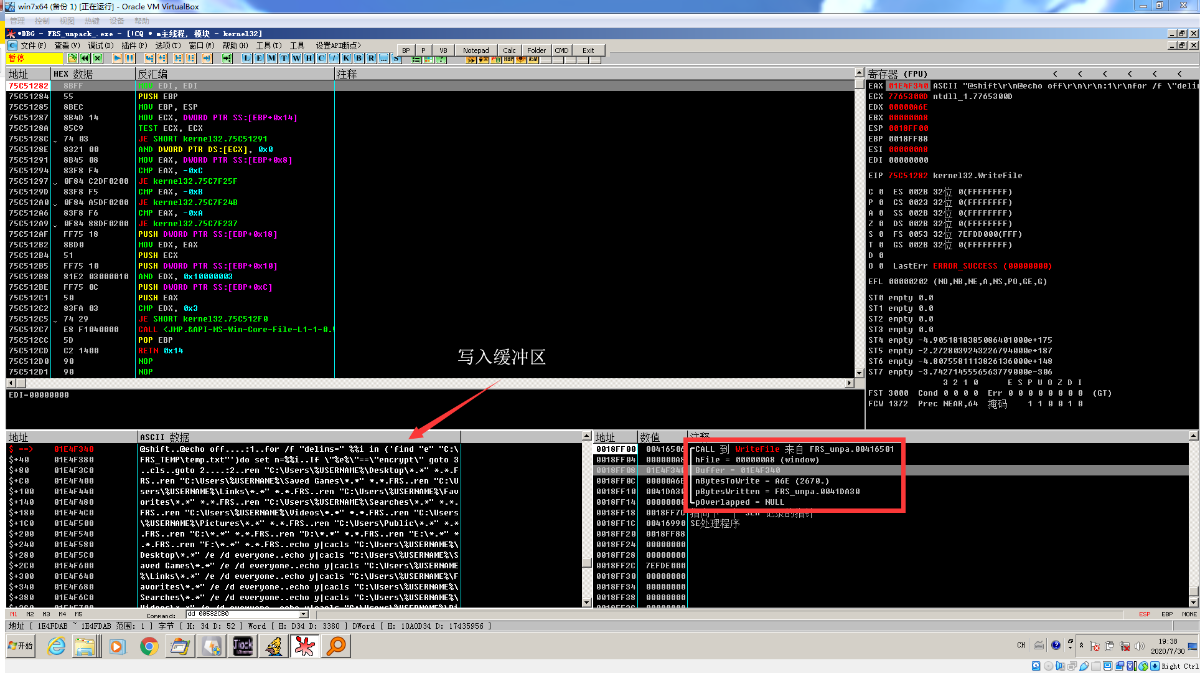The image size is (1200, 673).
Task: Open the 调试(D) menu
Action: tap(100, 45)
